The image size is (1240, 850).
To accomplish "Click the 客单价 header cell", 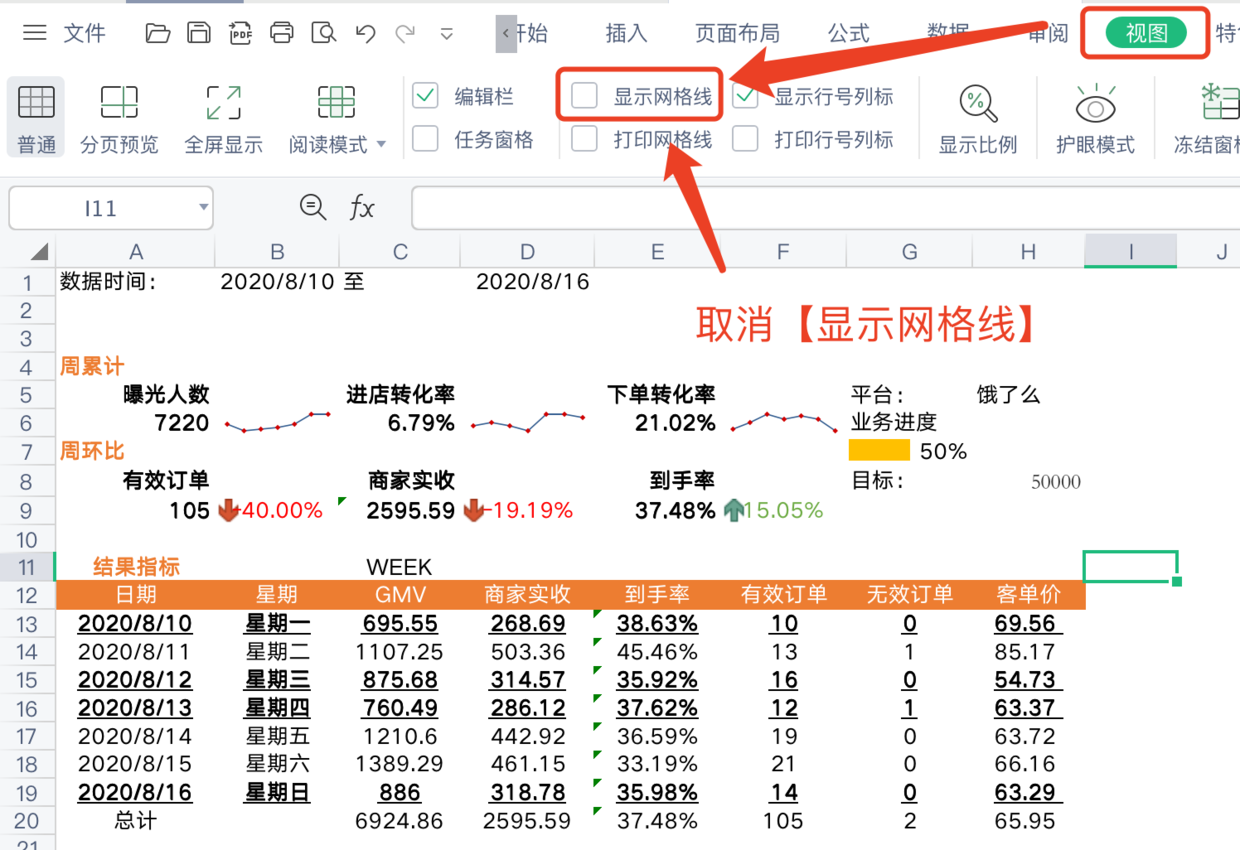I will (x=1028, y=595).
